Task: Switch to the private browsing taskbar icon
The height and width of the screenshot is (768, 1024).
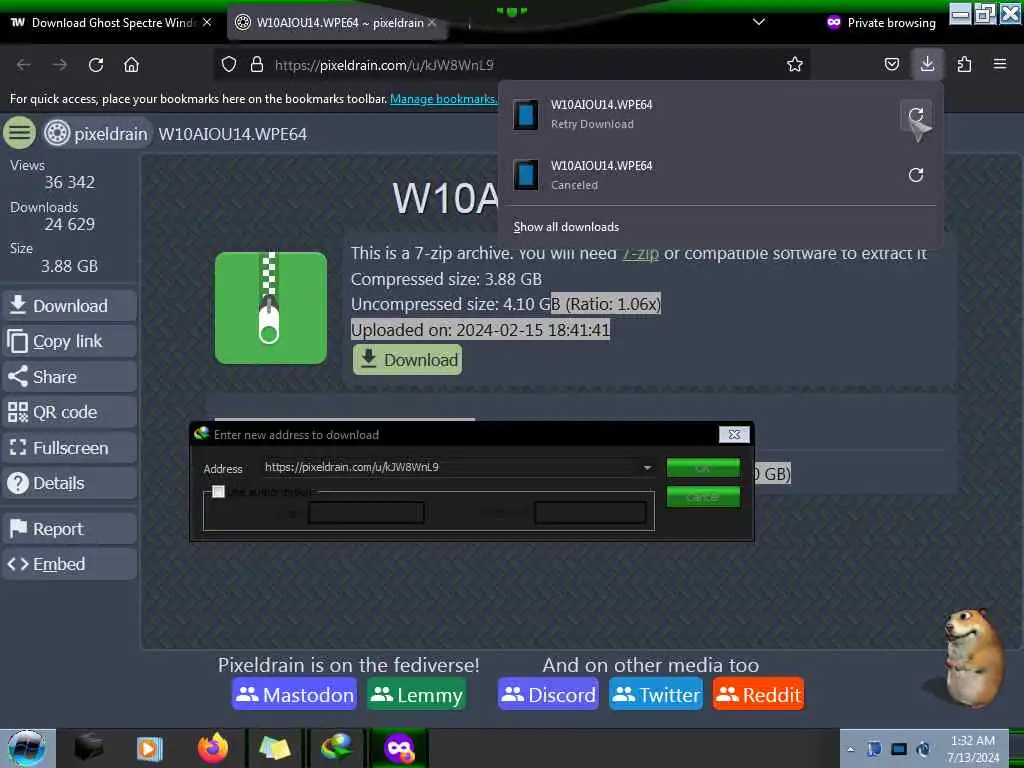Action: [399, 748]
